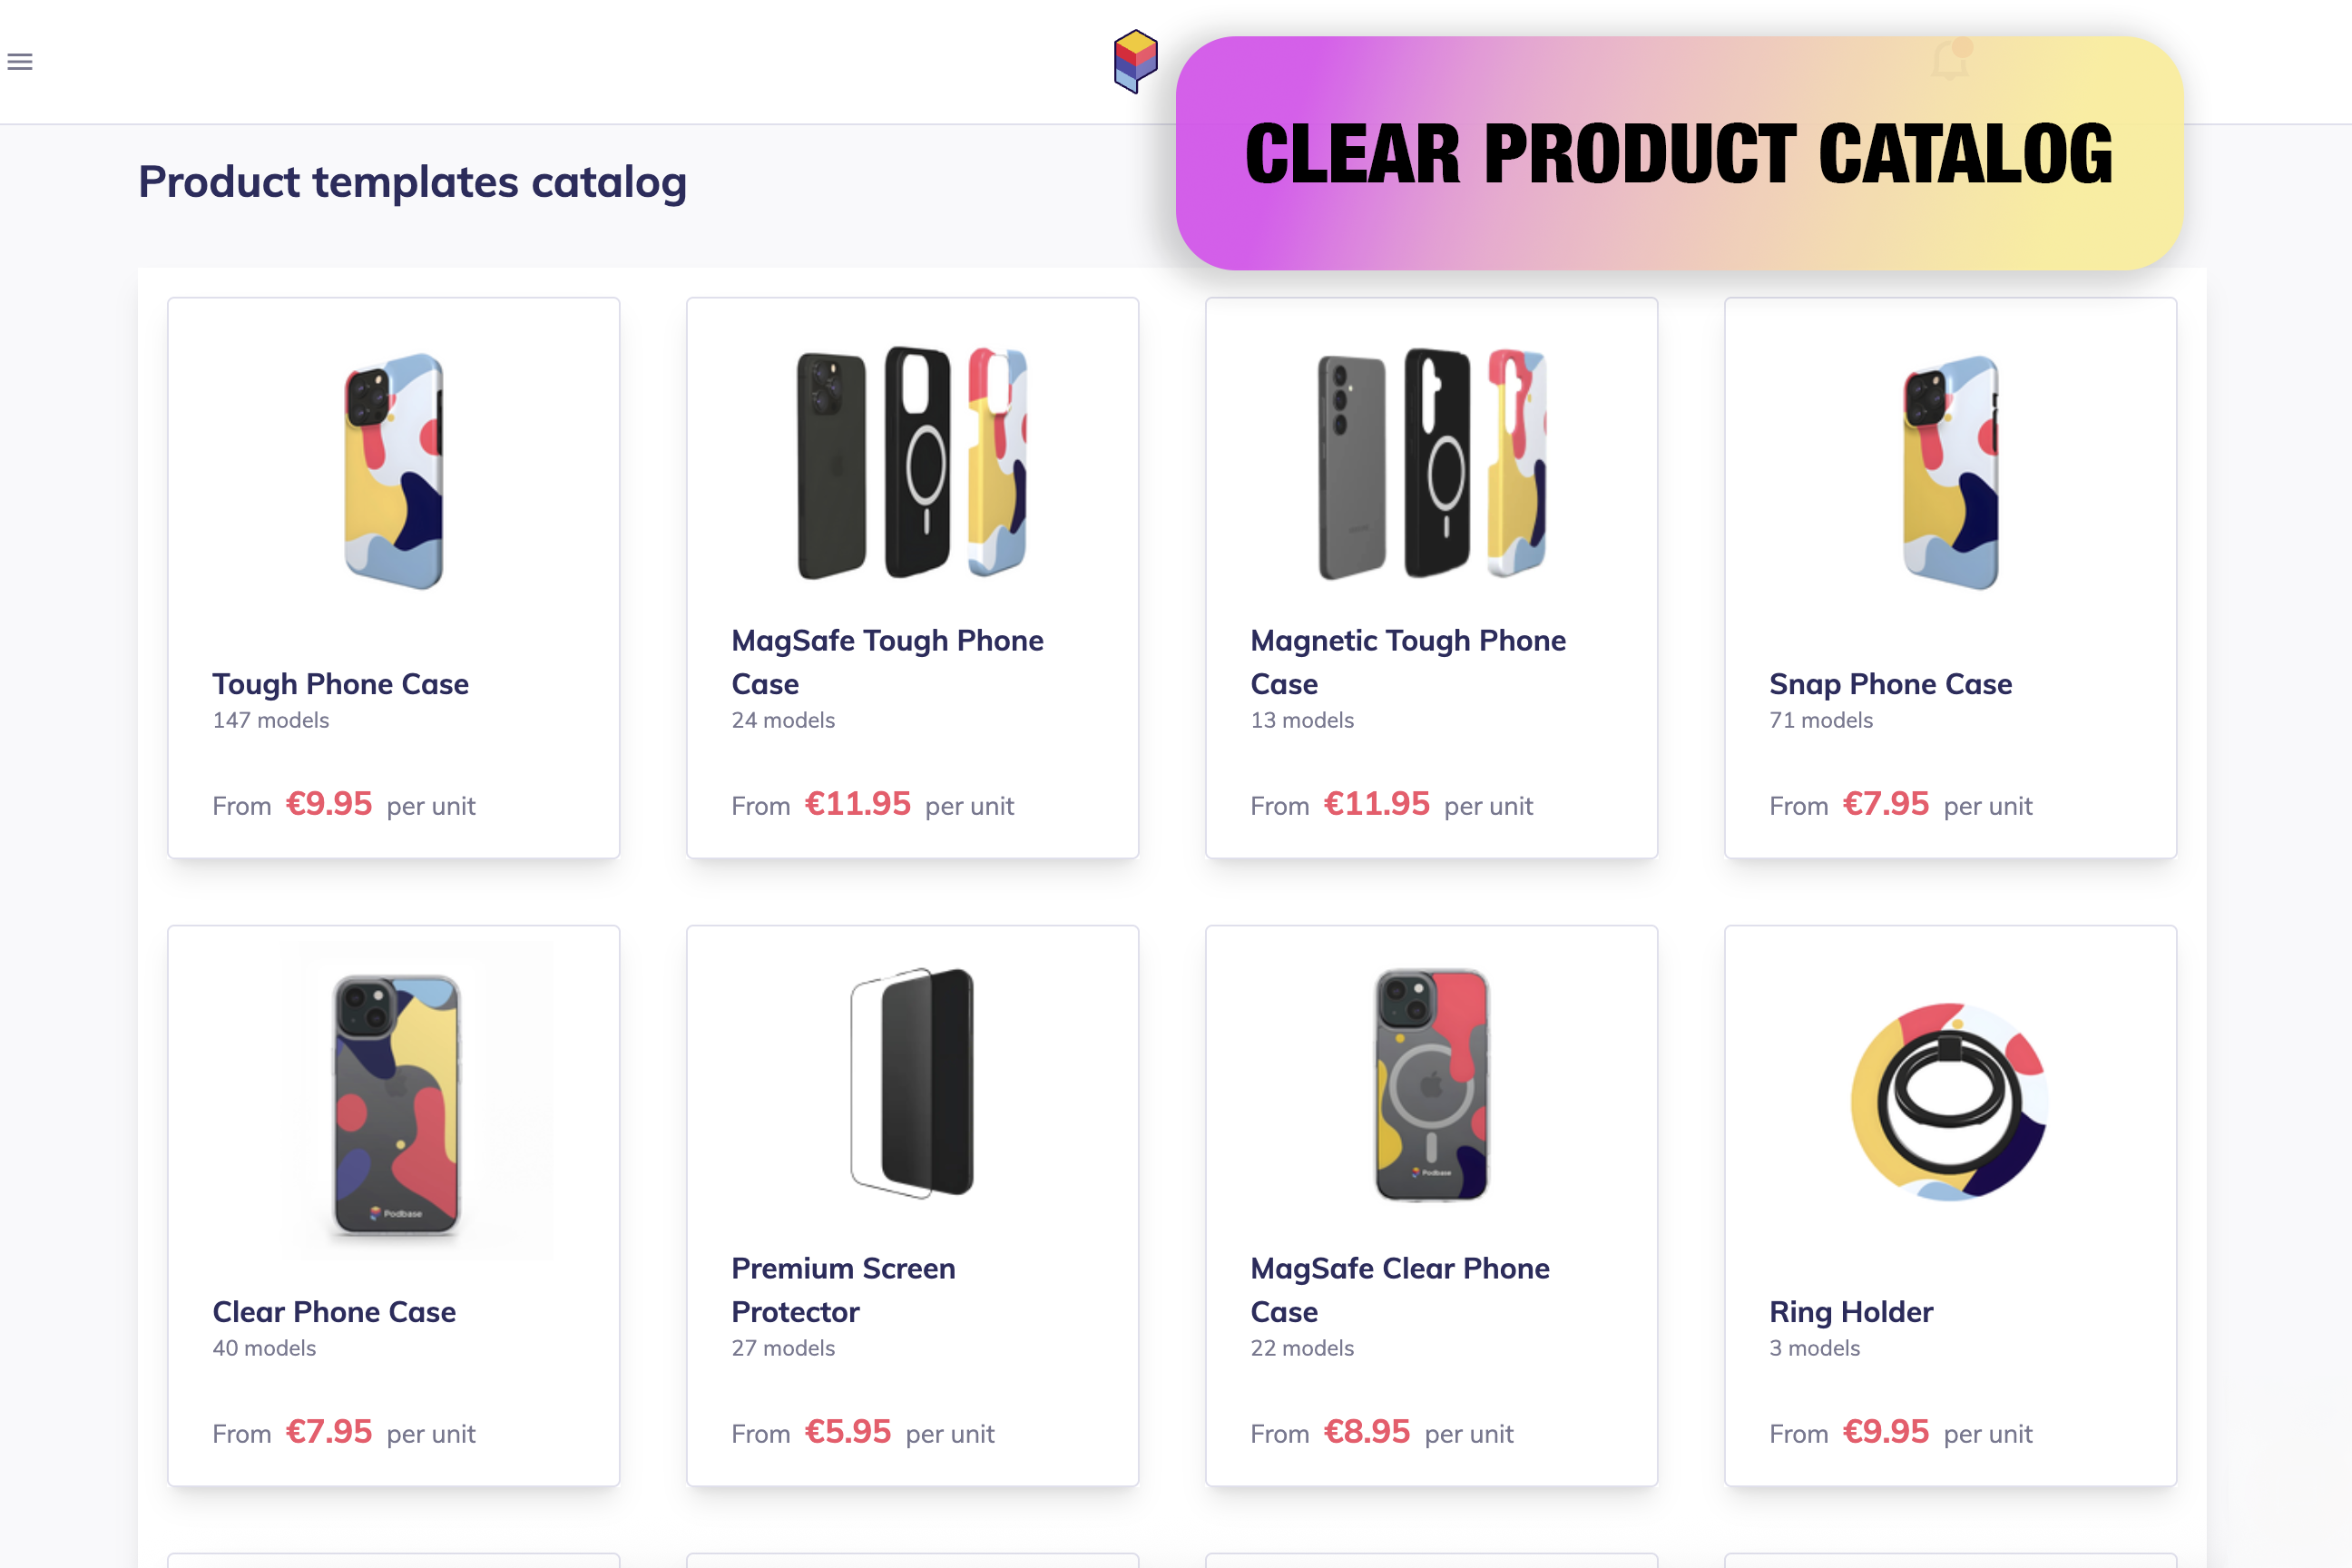
Task: Open the hamburger menu icon
Action: click(20, 62)
